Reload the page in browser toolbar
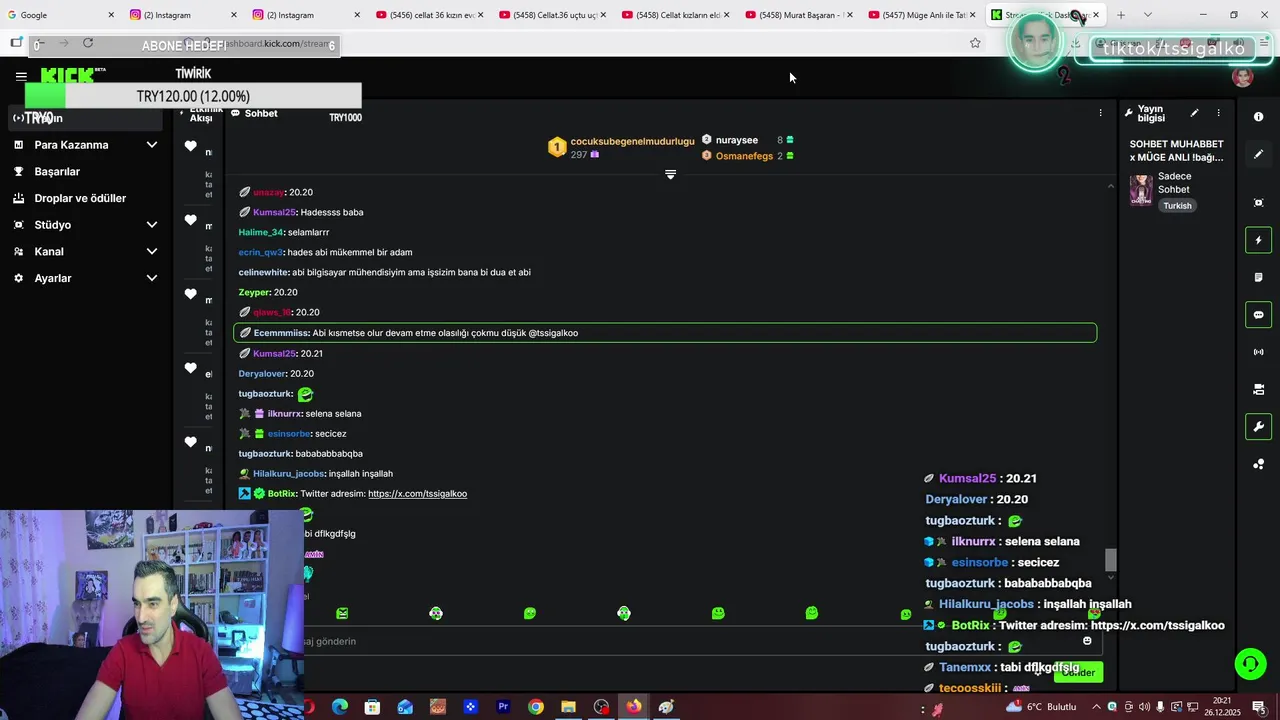 pos(88,43)
